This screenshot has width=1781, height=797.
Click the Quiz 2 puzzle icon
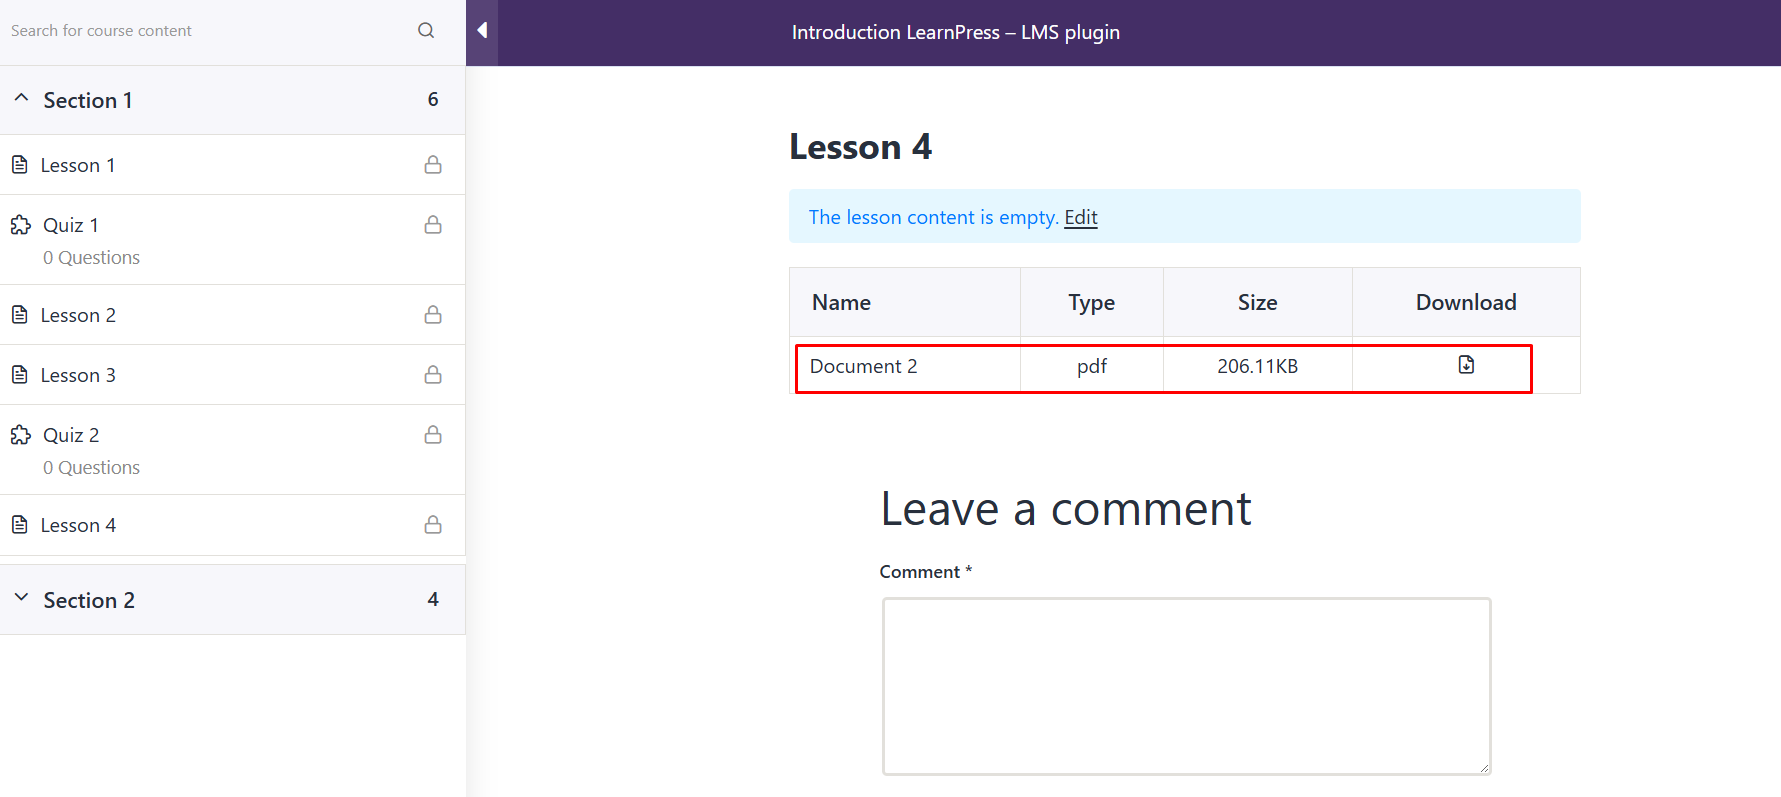tap(21, 435)
